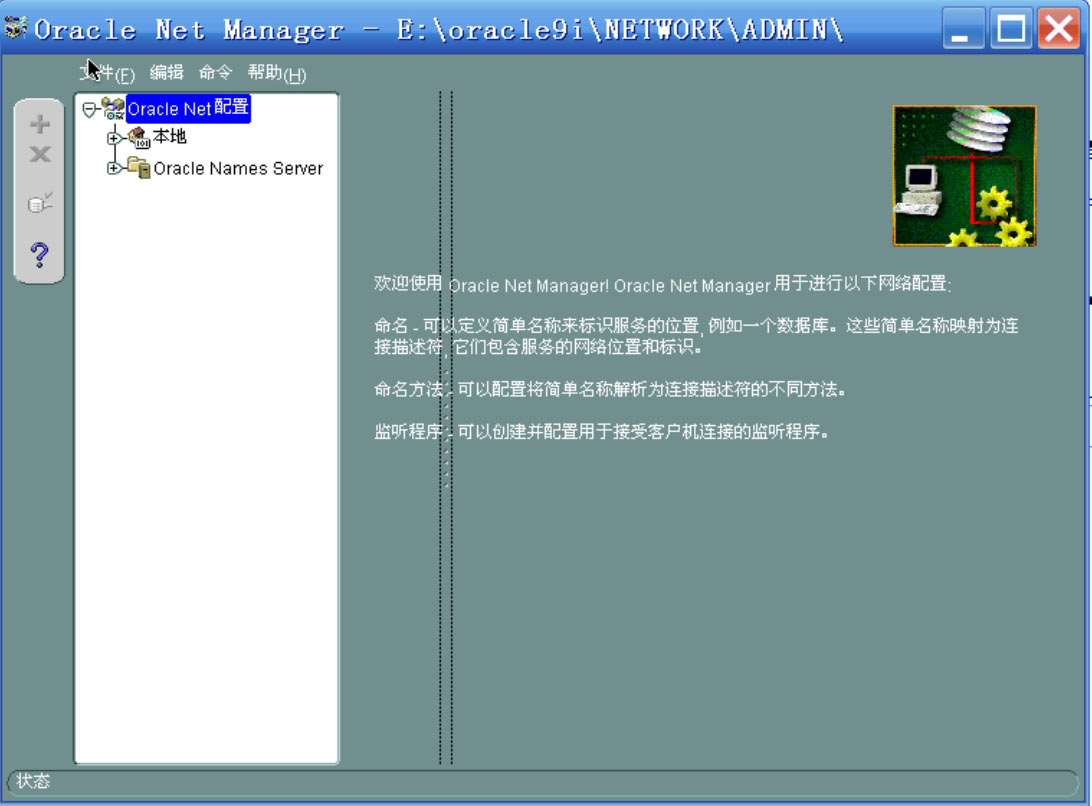The image size is (1092, 806).
Task: Click the green plus create icon
Action: coord(40,124)
